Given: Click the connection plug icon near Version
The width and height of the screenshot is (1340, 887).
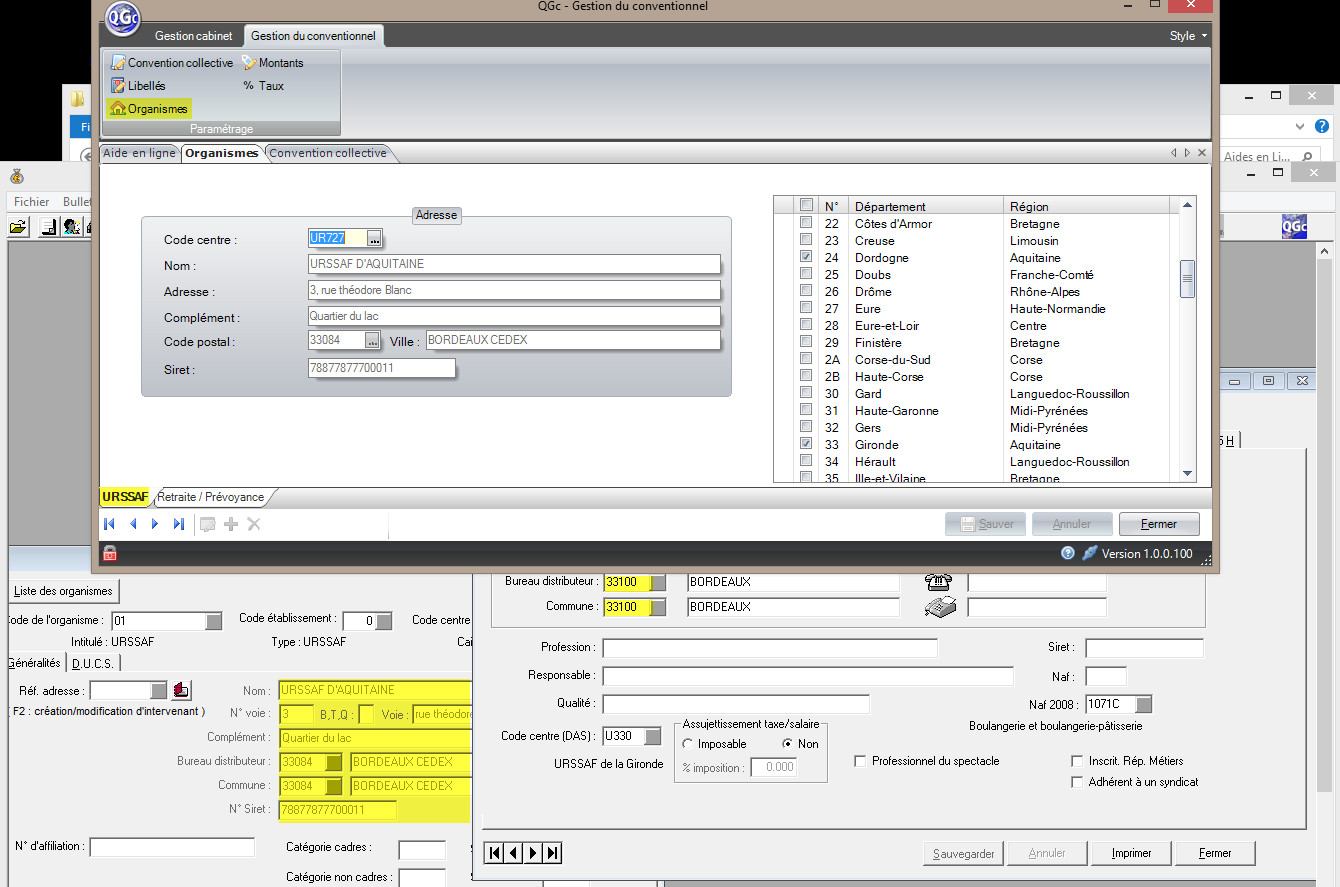Looking at the screenshot, I should coord(1089,553).
